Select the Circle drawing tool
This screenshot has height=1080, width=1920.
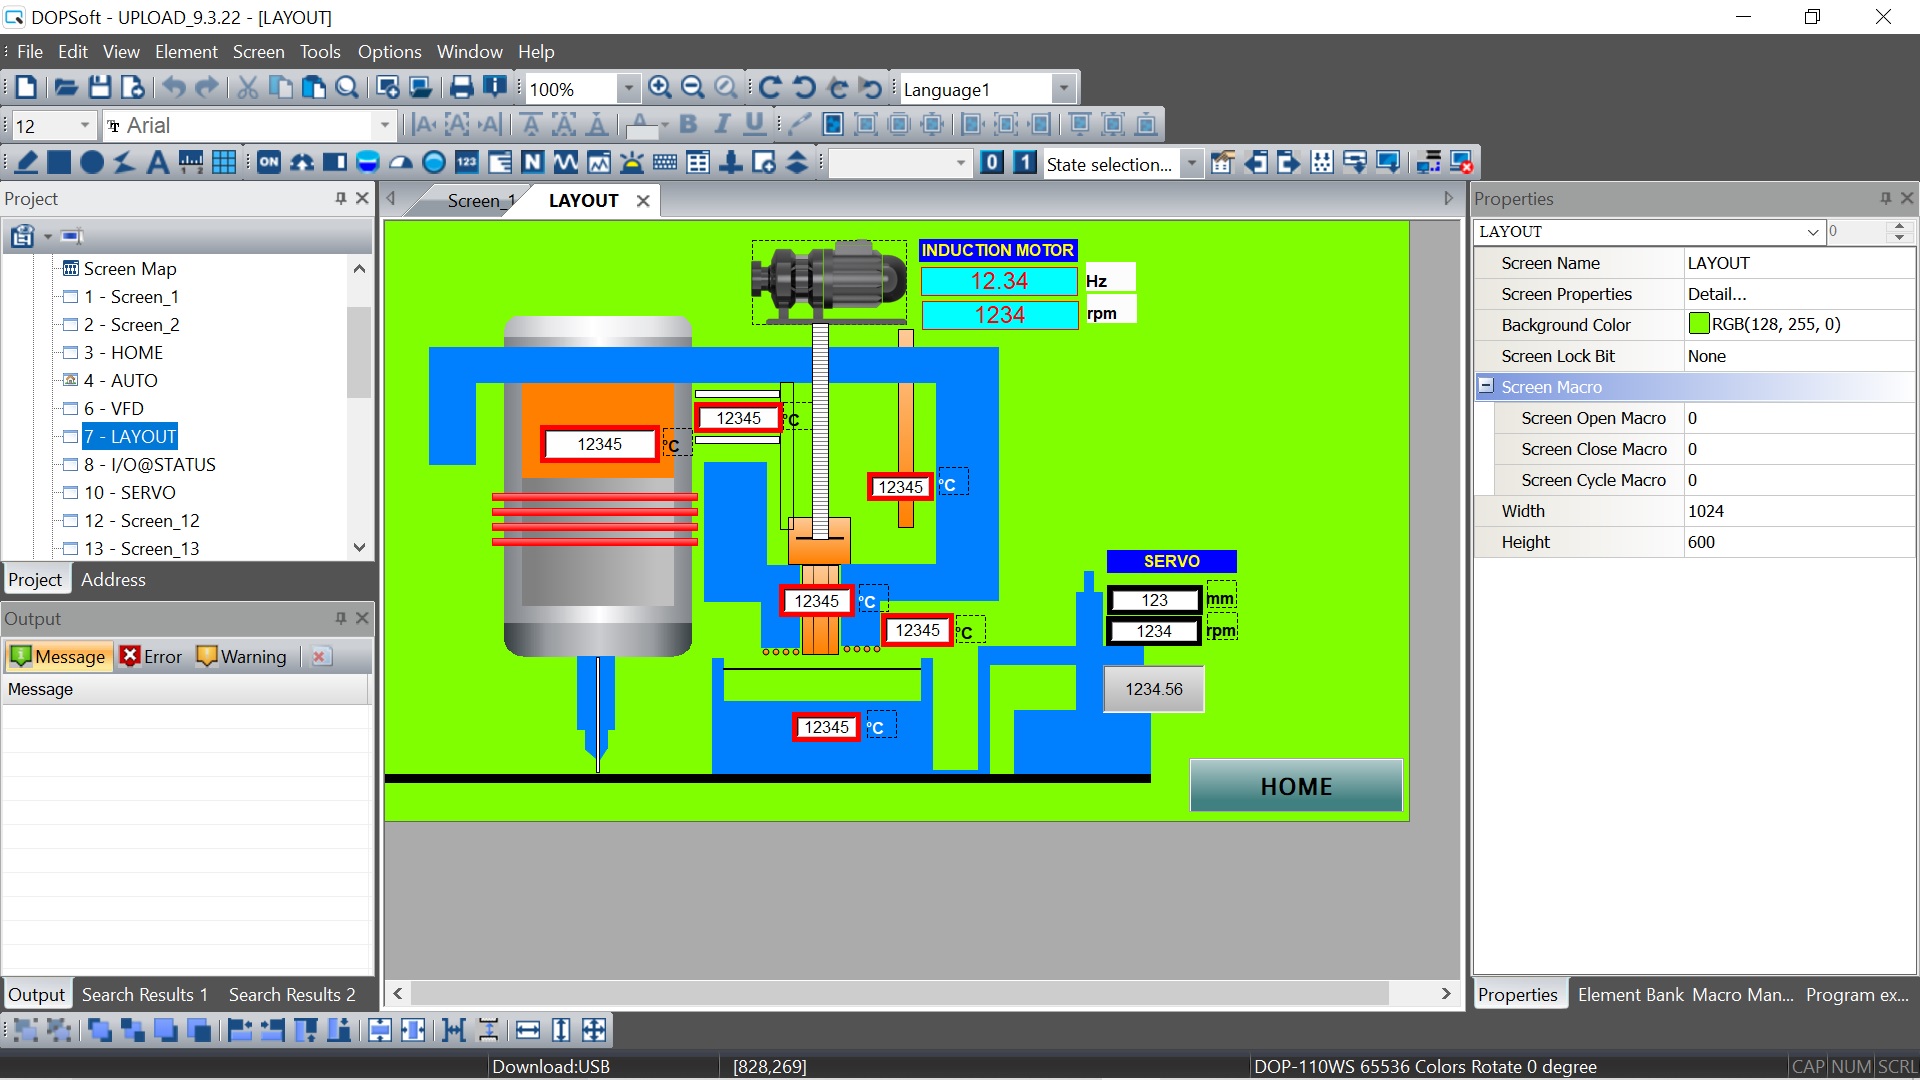coord(92,163)
